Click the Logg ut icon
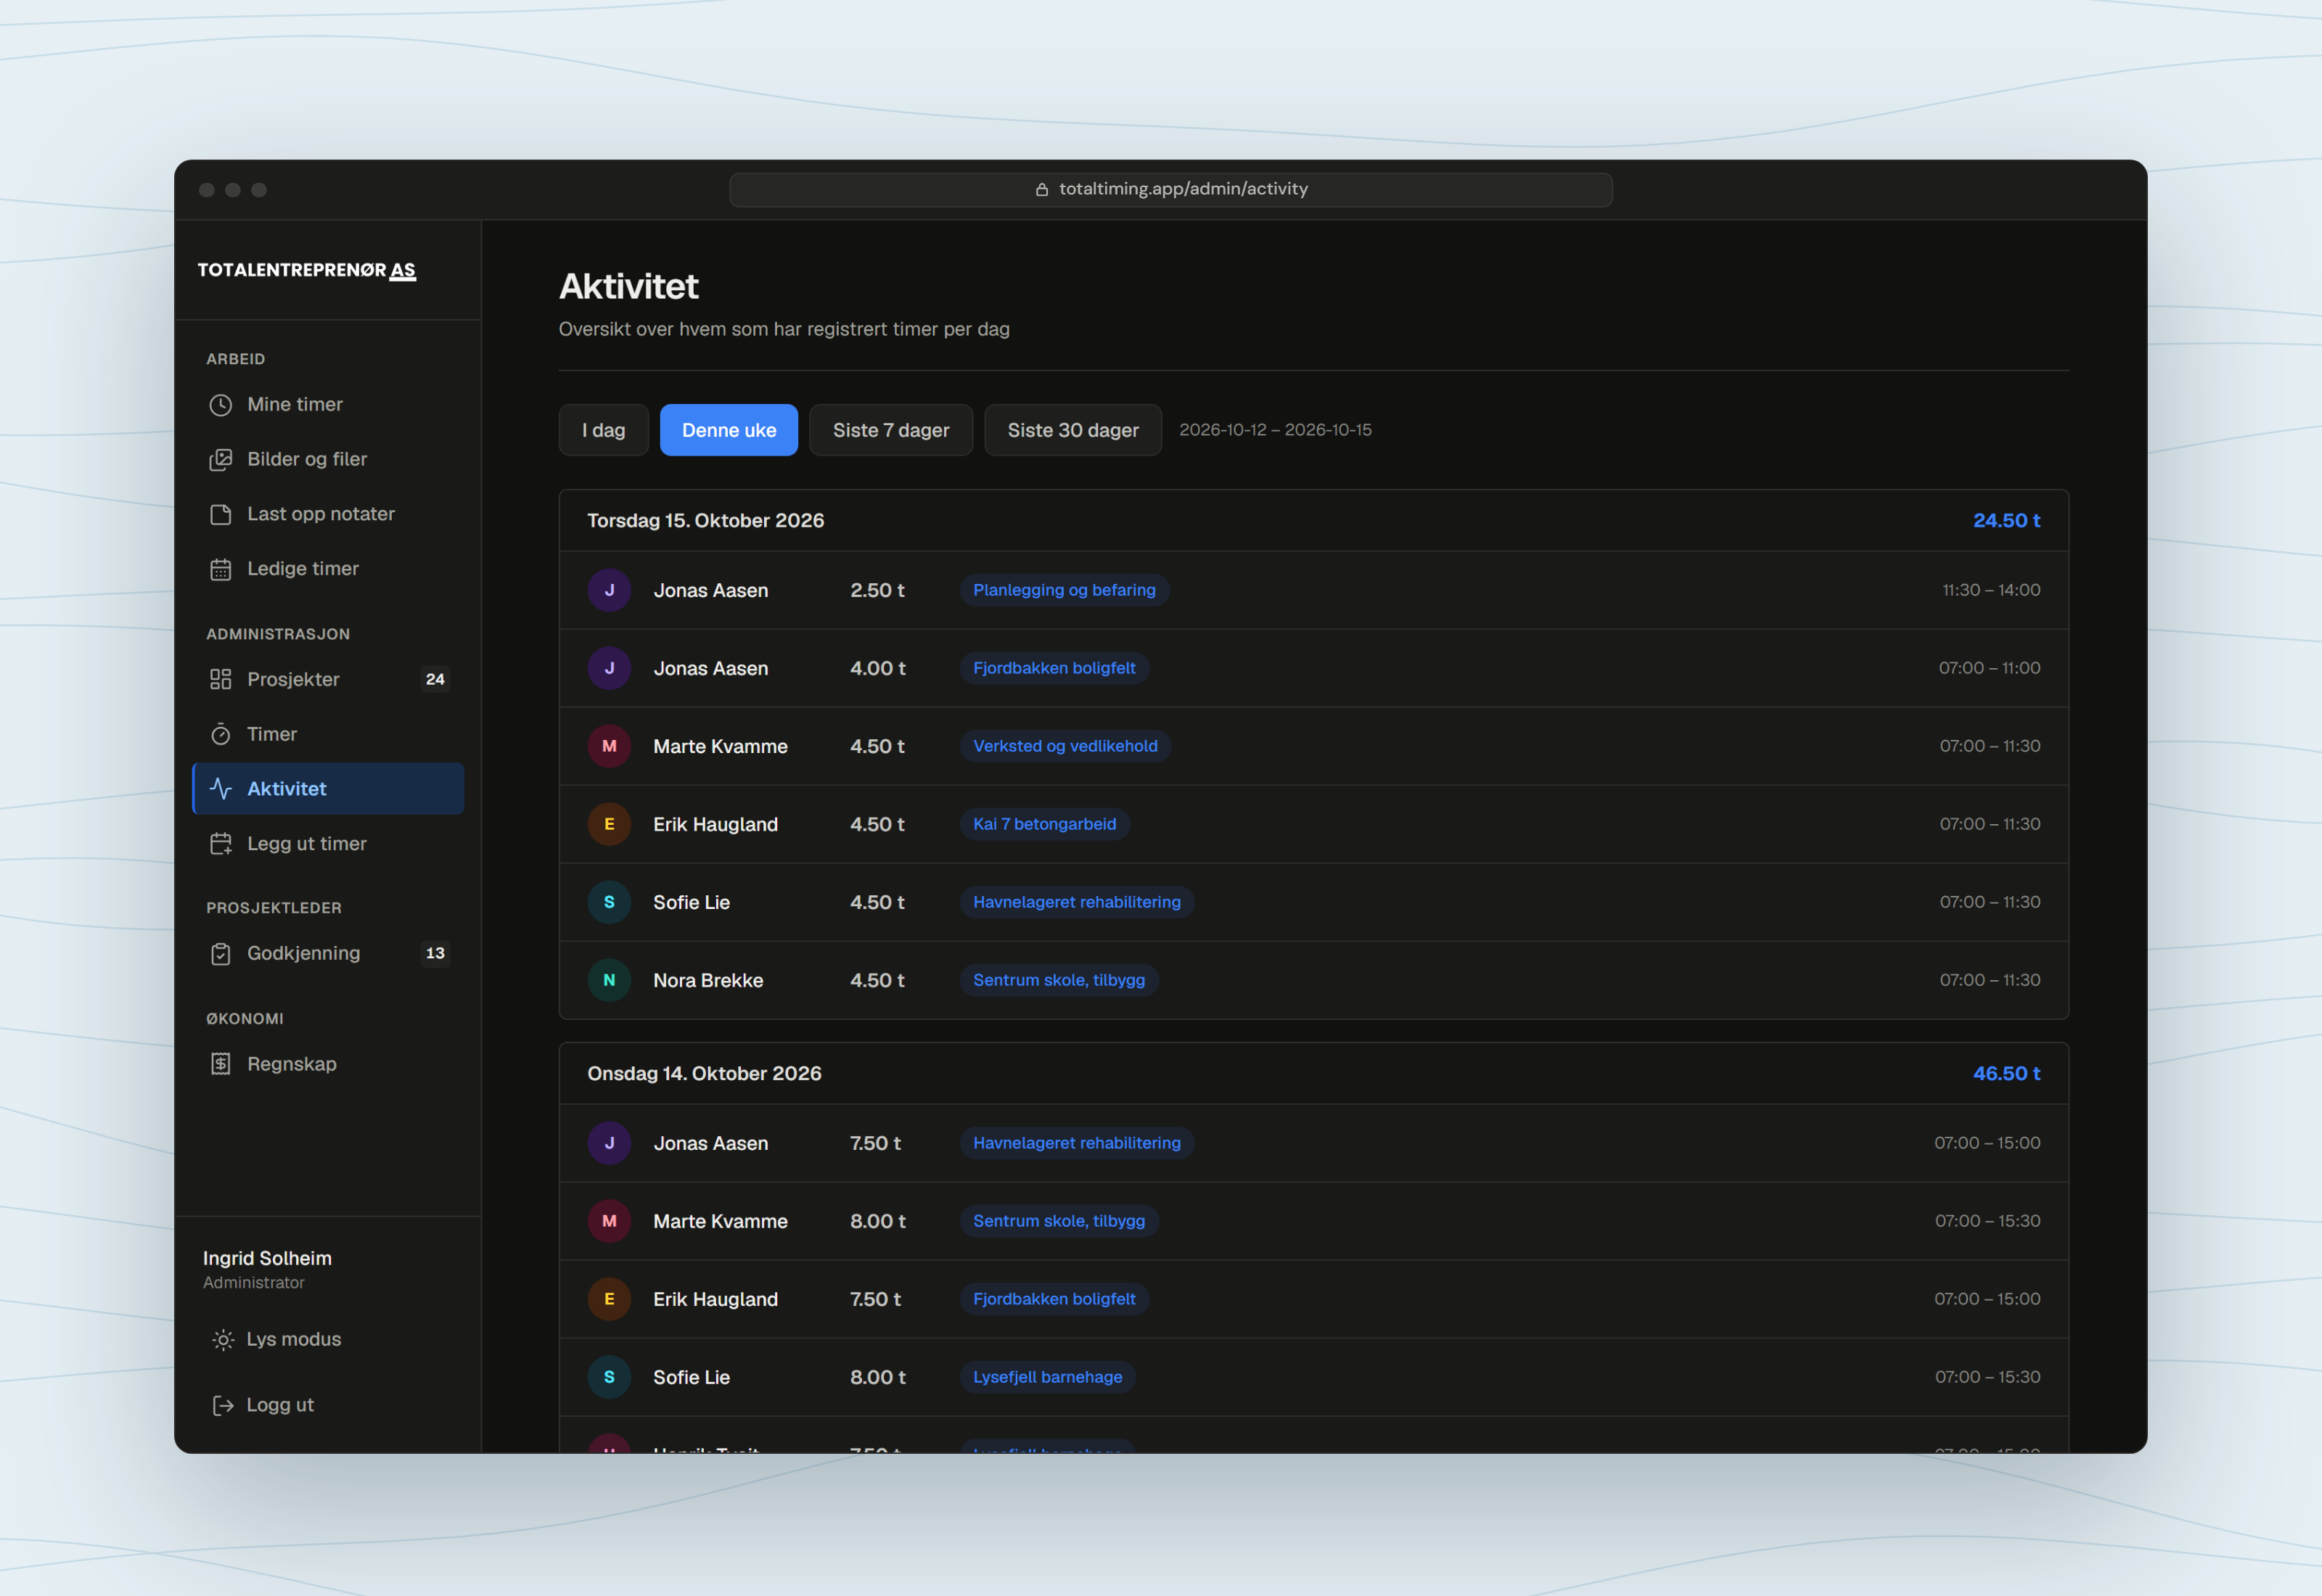The image size is (2322, 1596). [x=223, y=1405]
